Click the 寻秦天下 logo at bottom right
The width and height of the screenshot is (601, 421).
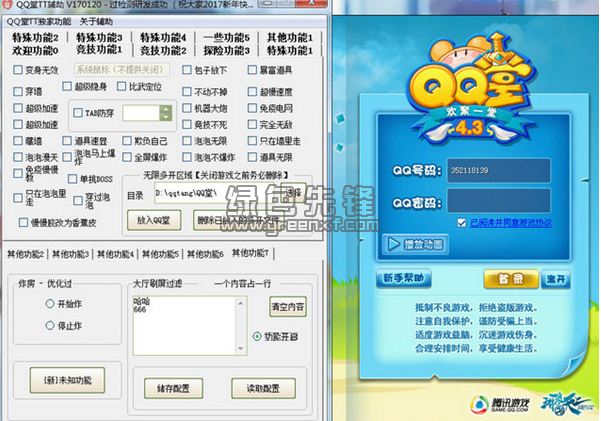[569, 404]
